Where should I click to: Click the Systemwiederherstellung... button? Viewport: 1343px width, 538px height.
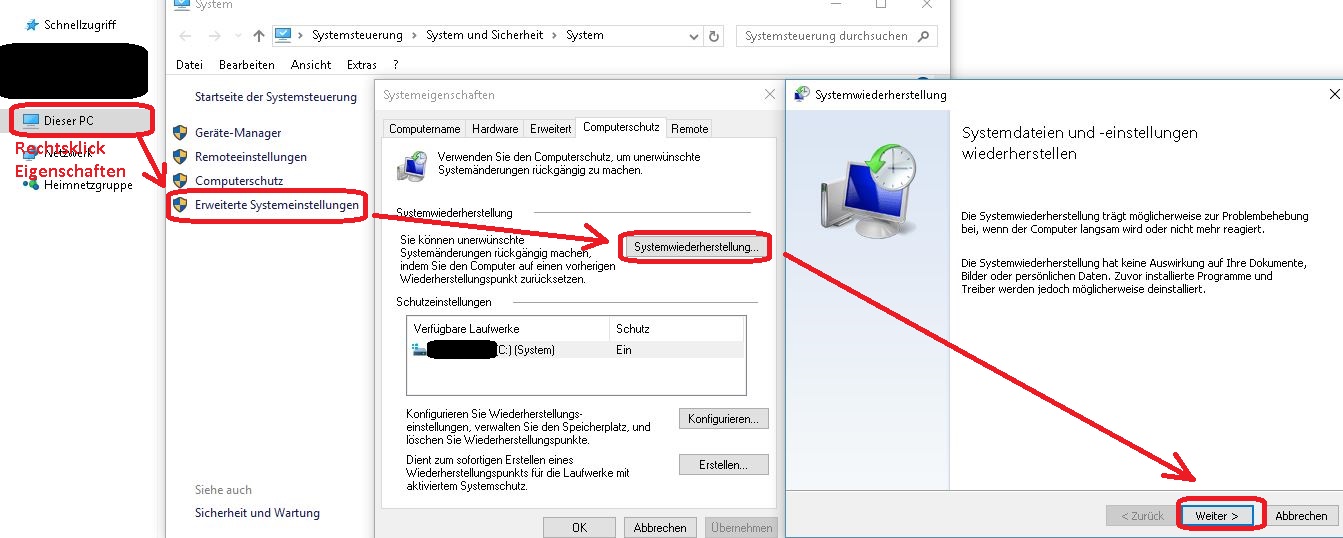[x=696, y=246]
